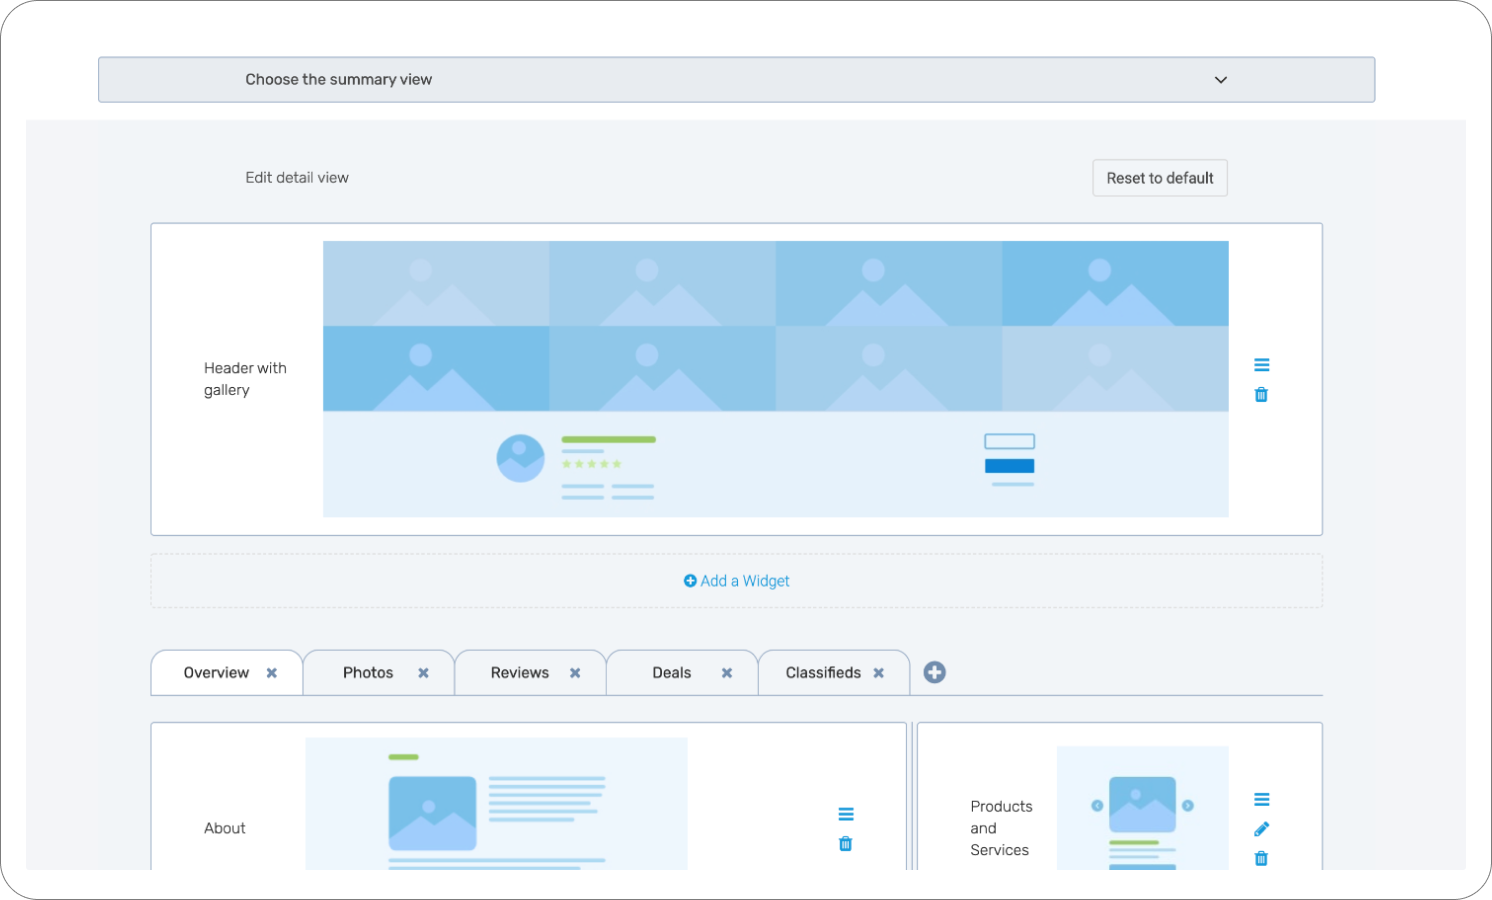This screenshot has width=1492, height=900.
Task: Remove the Reviews tab
Action: [x=575, y=673]
